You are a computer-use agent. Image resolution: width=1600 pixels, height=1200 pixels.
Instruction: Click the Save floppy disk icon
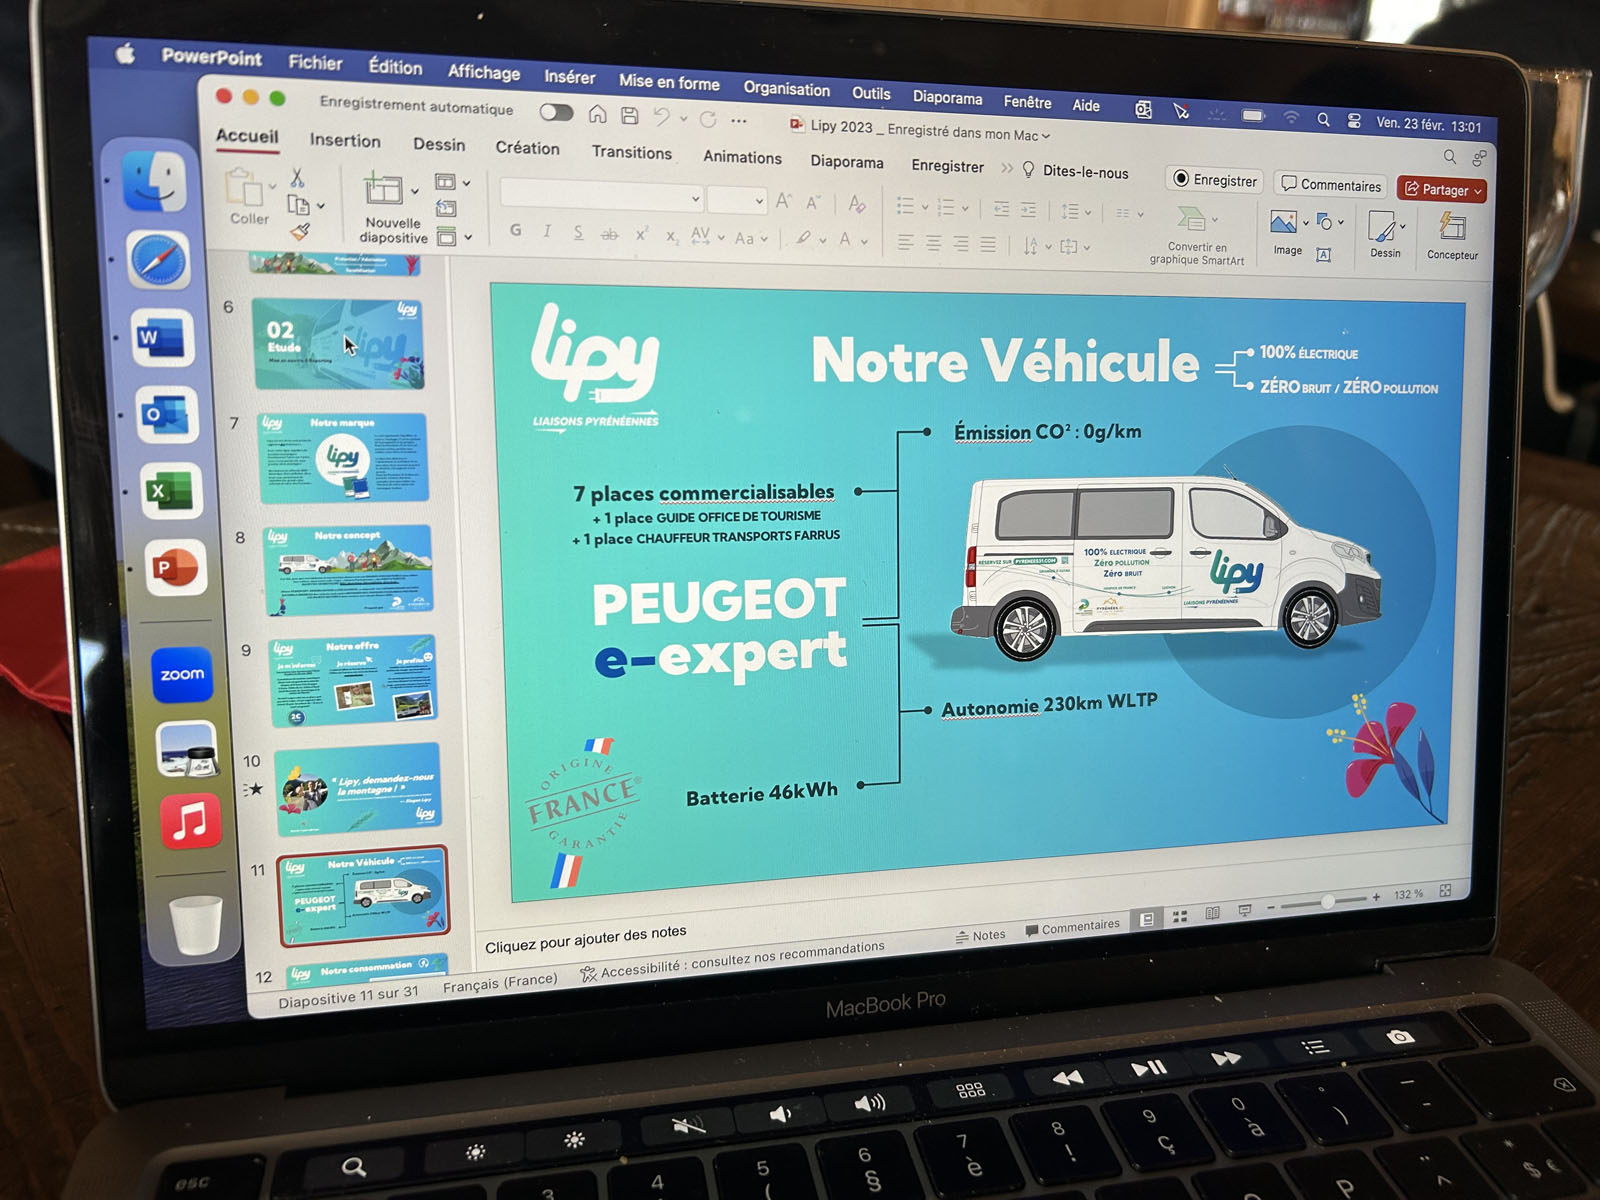pyautogui.click(x=630, y=115)
